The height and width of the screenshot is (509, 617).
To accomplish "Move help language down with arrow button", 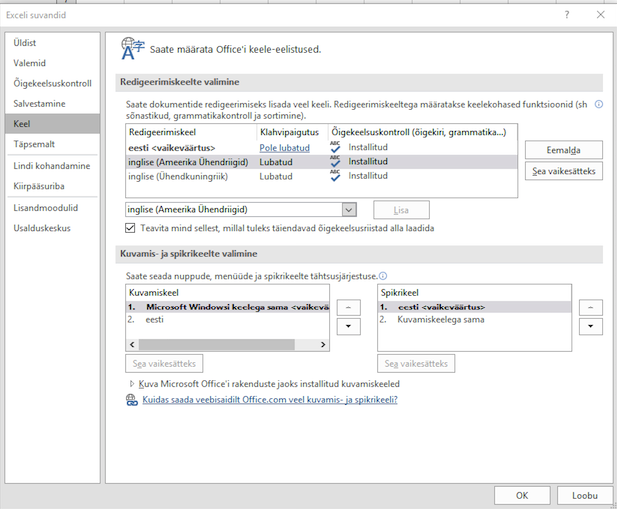I will point(591,326).
